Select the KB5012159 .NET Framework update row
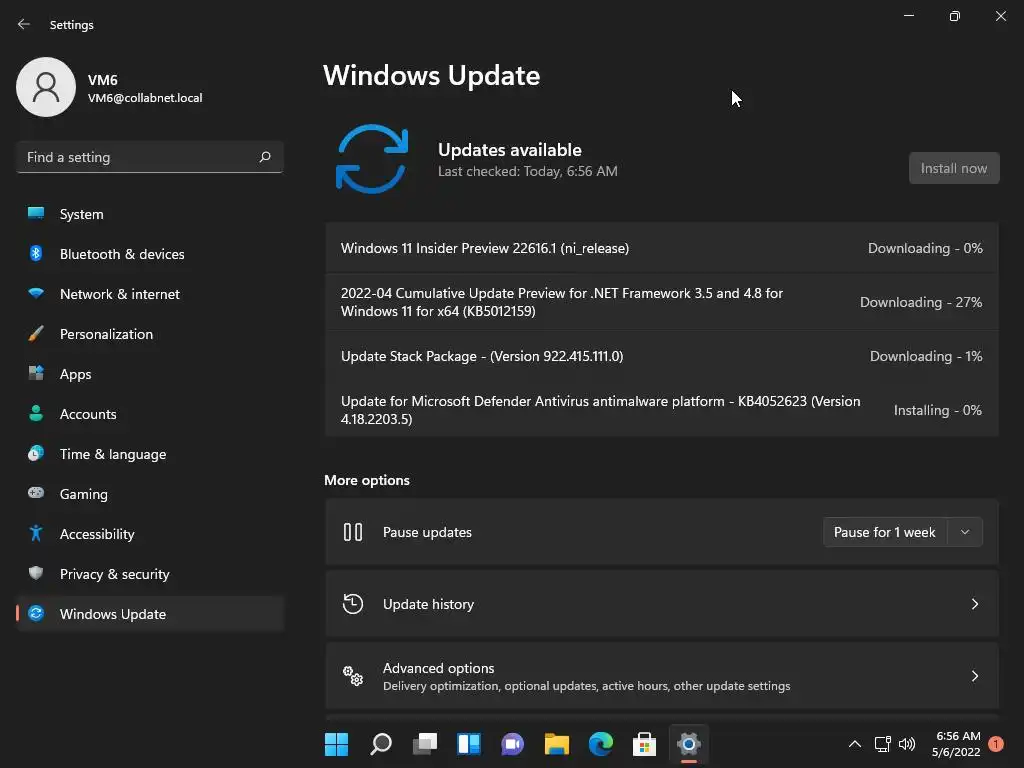The width and height of the screenshot is (1024, 768). pos(662,302)
